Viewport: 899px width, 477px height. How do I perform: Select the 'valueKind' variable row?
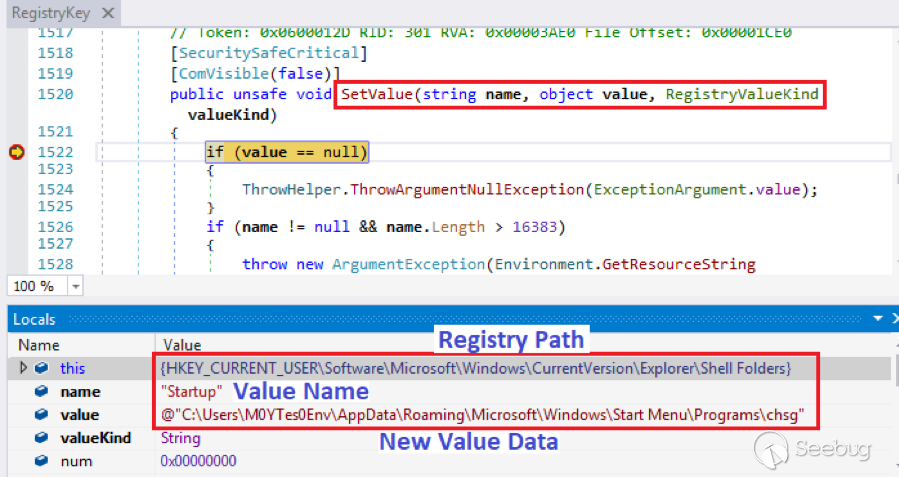coord(96,438)
